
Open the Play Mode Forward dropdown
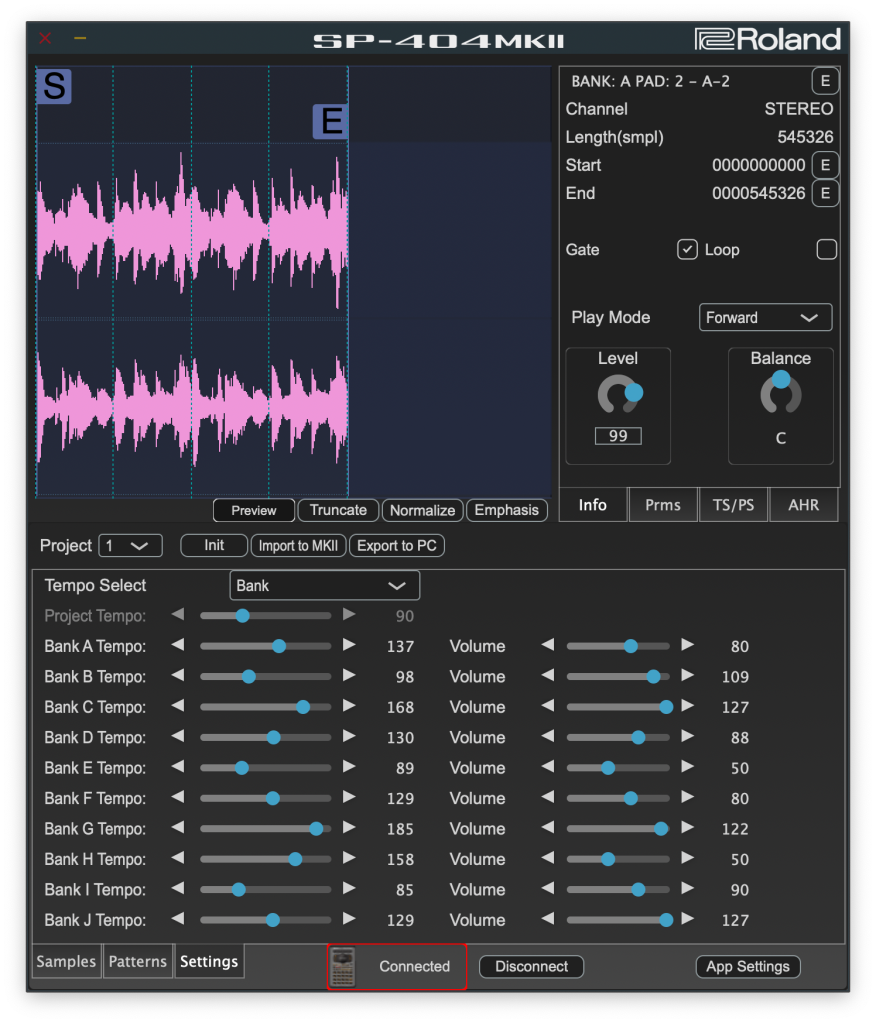[x=765, y=318]
